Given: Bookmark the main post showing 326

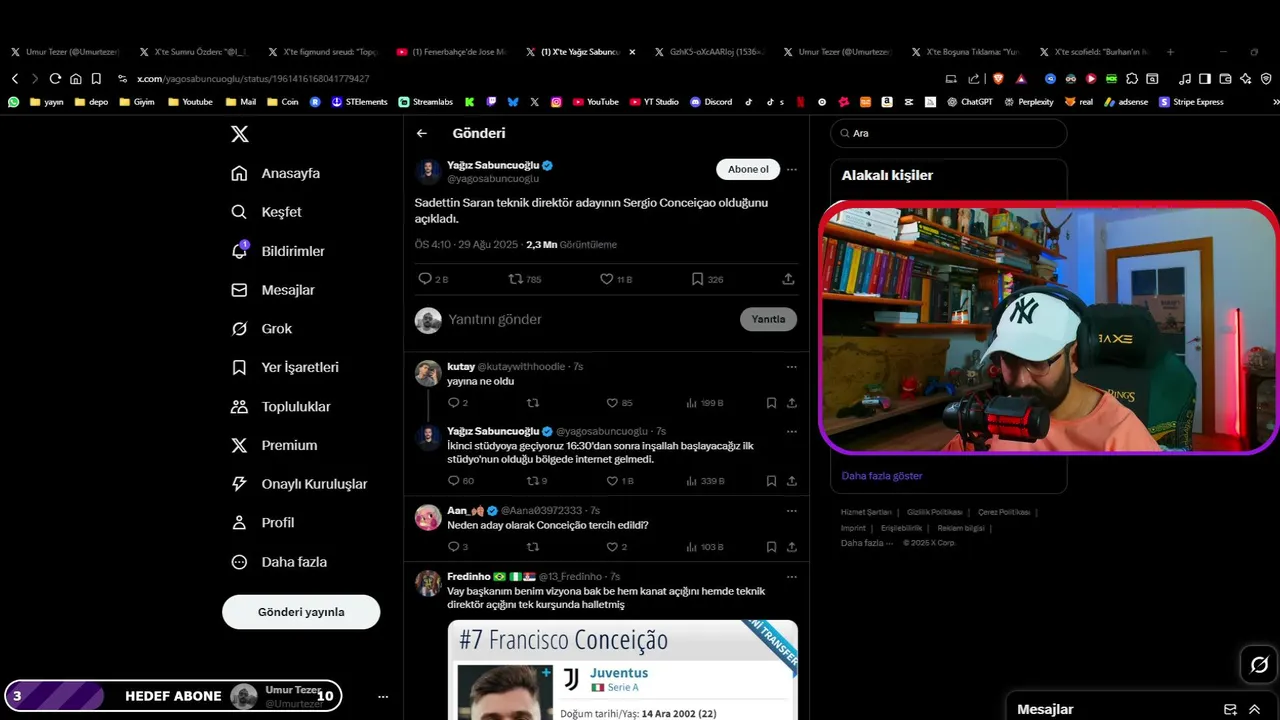Looking at the screenshot, I should point(697,279).
